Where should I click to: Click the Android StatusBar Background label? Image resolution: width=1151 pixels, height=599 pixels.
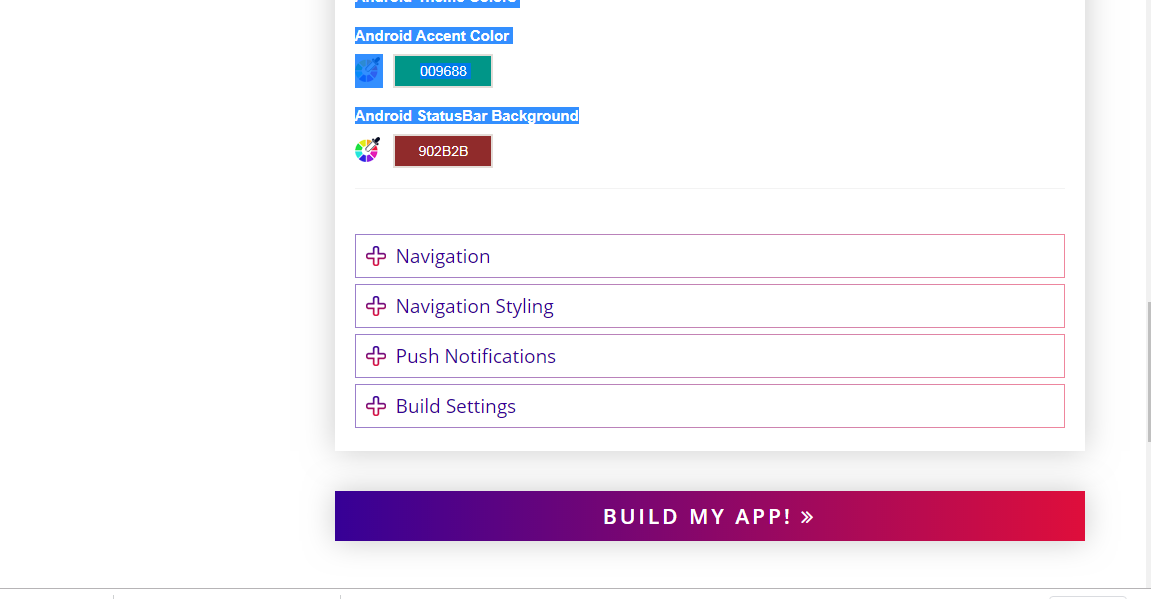(467, 116)
